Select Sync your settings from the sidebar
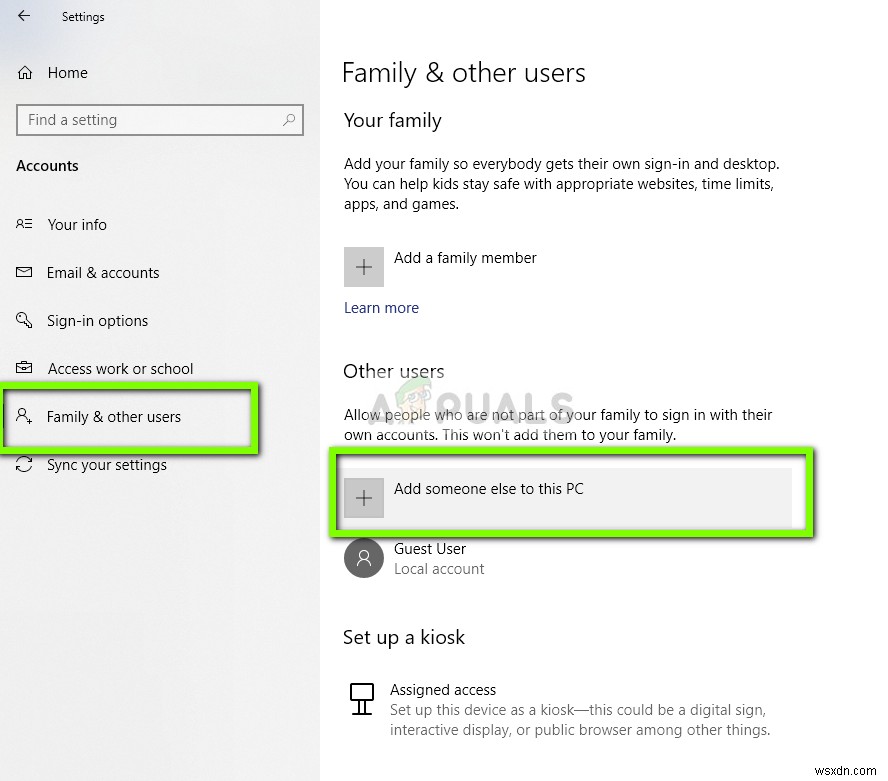888x781 pixels. coord(104,465)
